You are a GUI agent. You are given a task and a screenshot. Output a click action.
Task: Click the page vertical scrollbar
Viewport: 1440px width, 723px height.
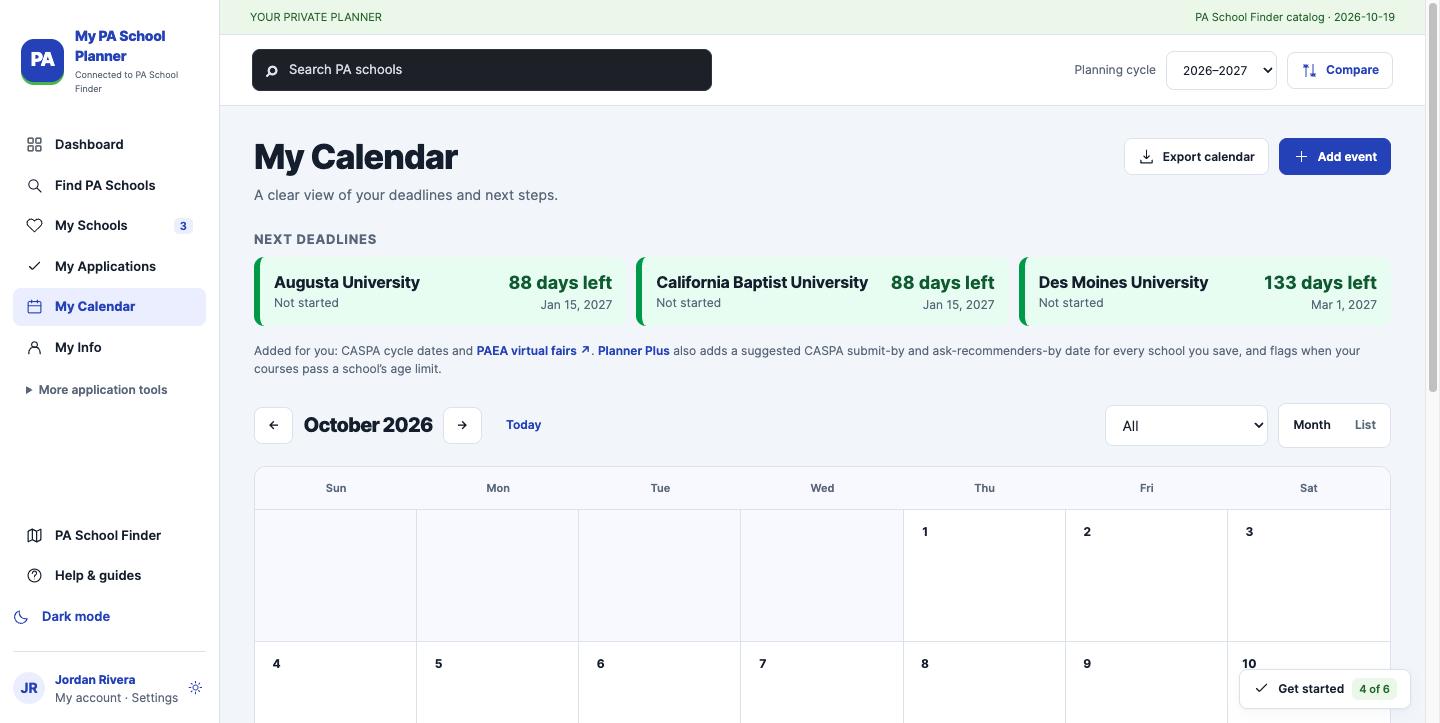tap(1432, 200)
